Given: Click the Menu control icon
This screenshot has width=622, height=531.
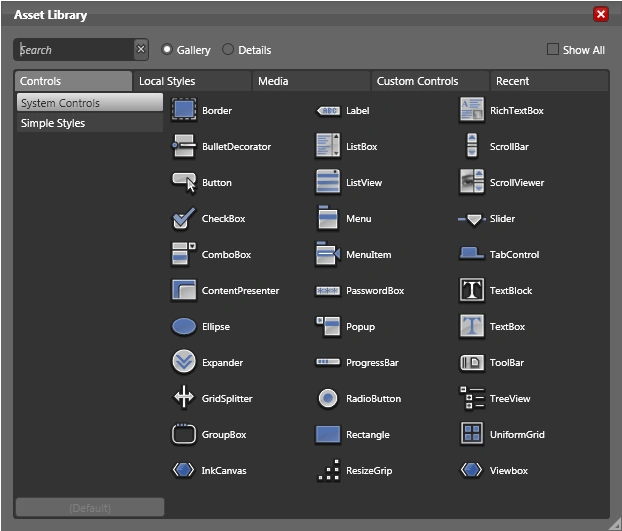Looking at the screenshot, I should point(328,217).
